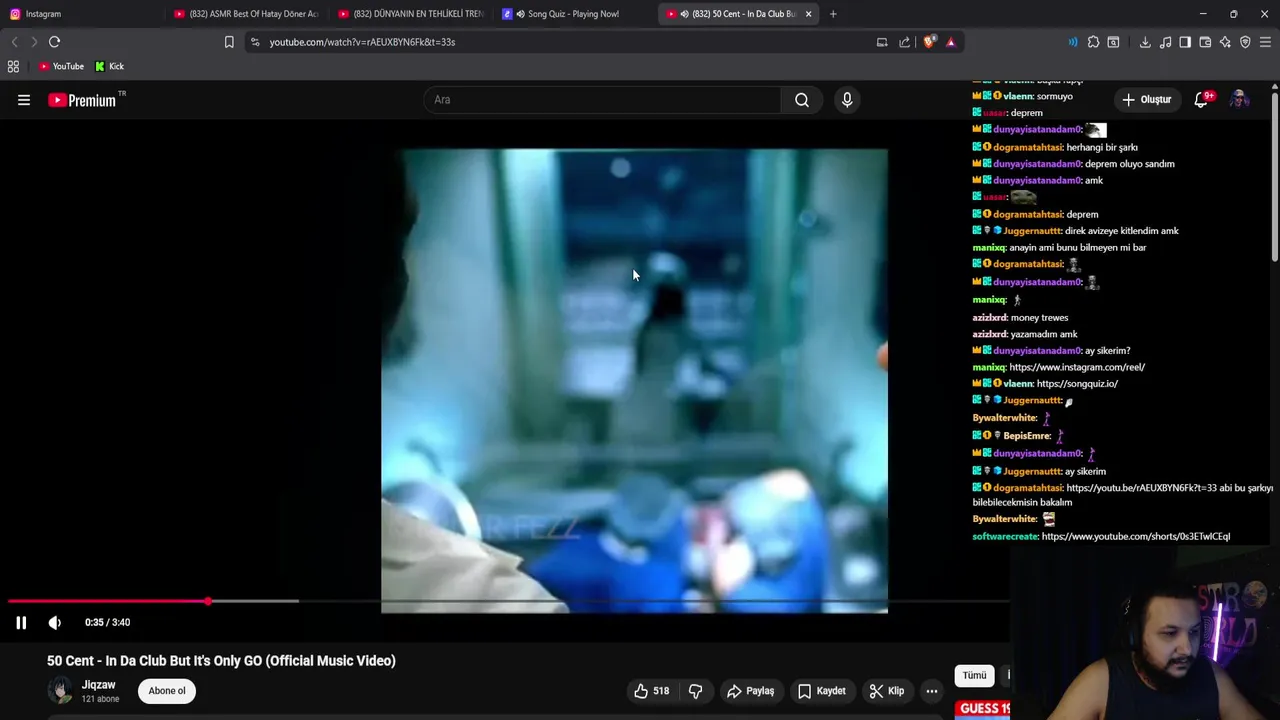Open site settings icon in address bar
This screenshot has width=1280, height=720.
tap(255, 42)
